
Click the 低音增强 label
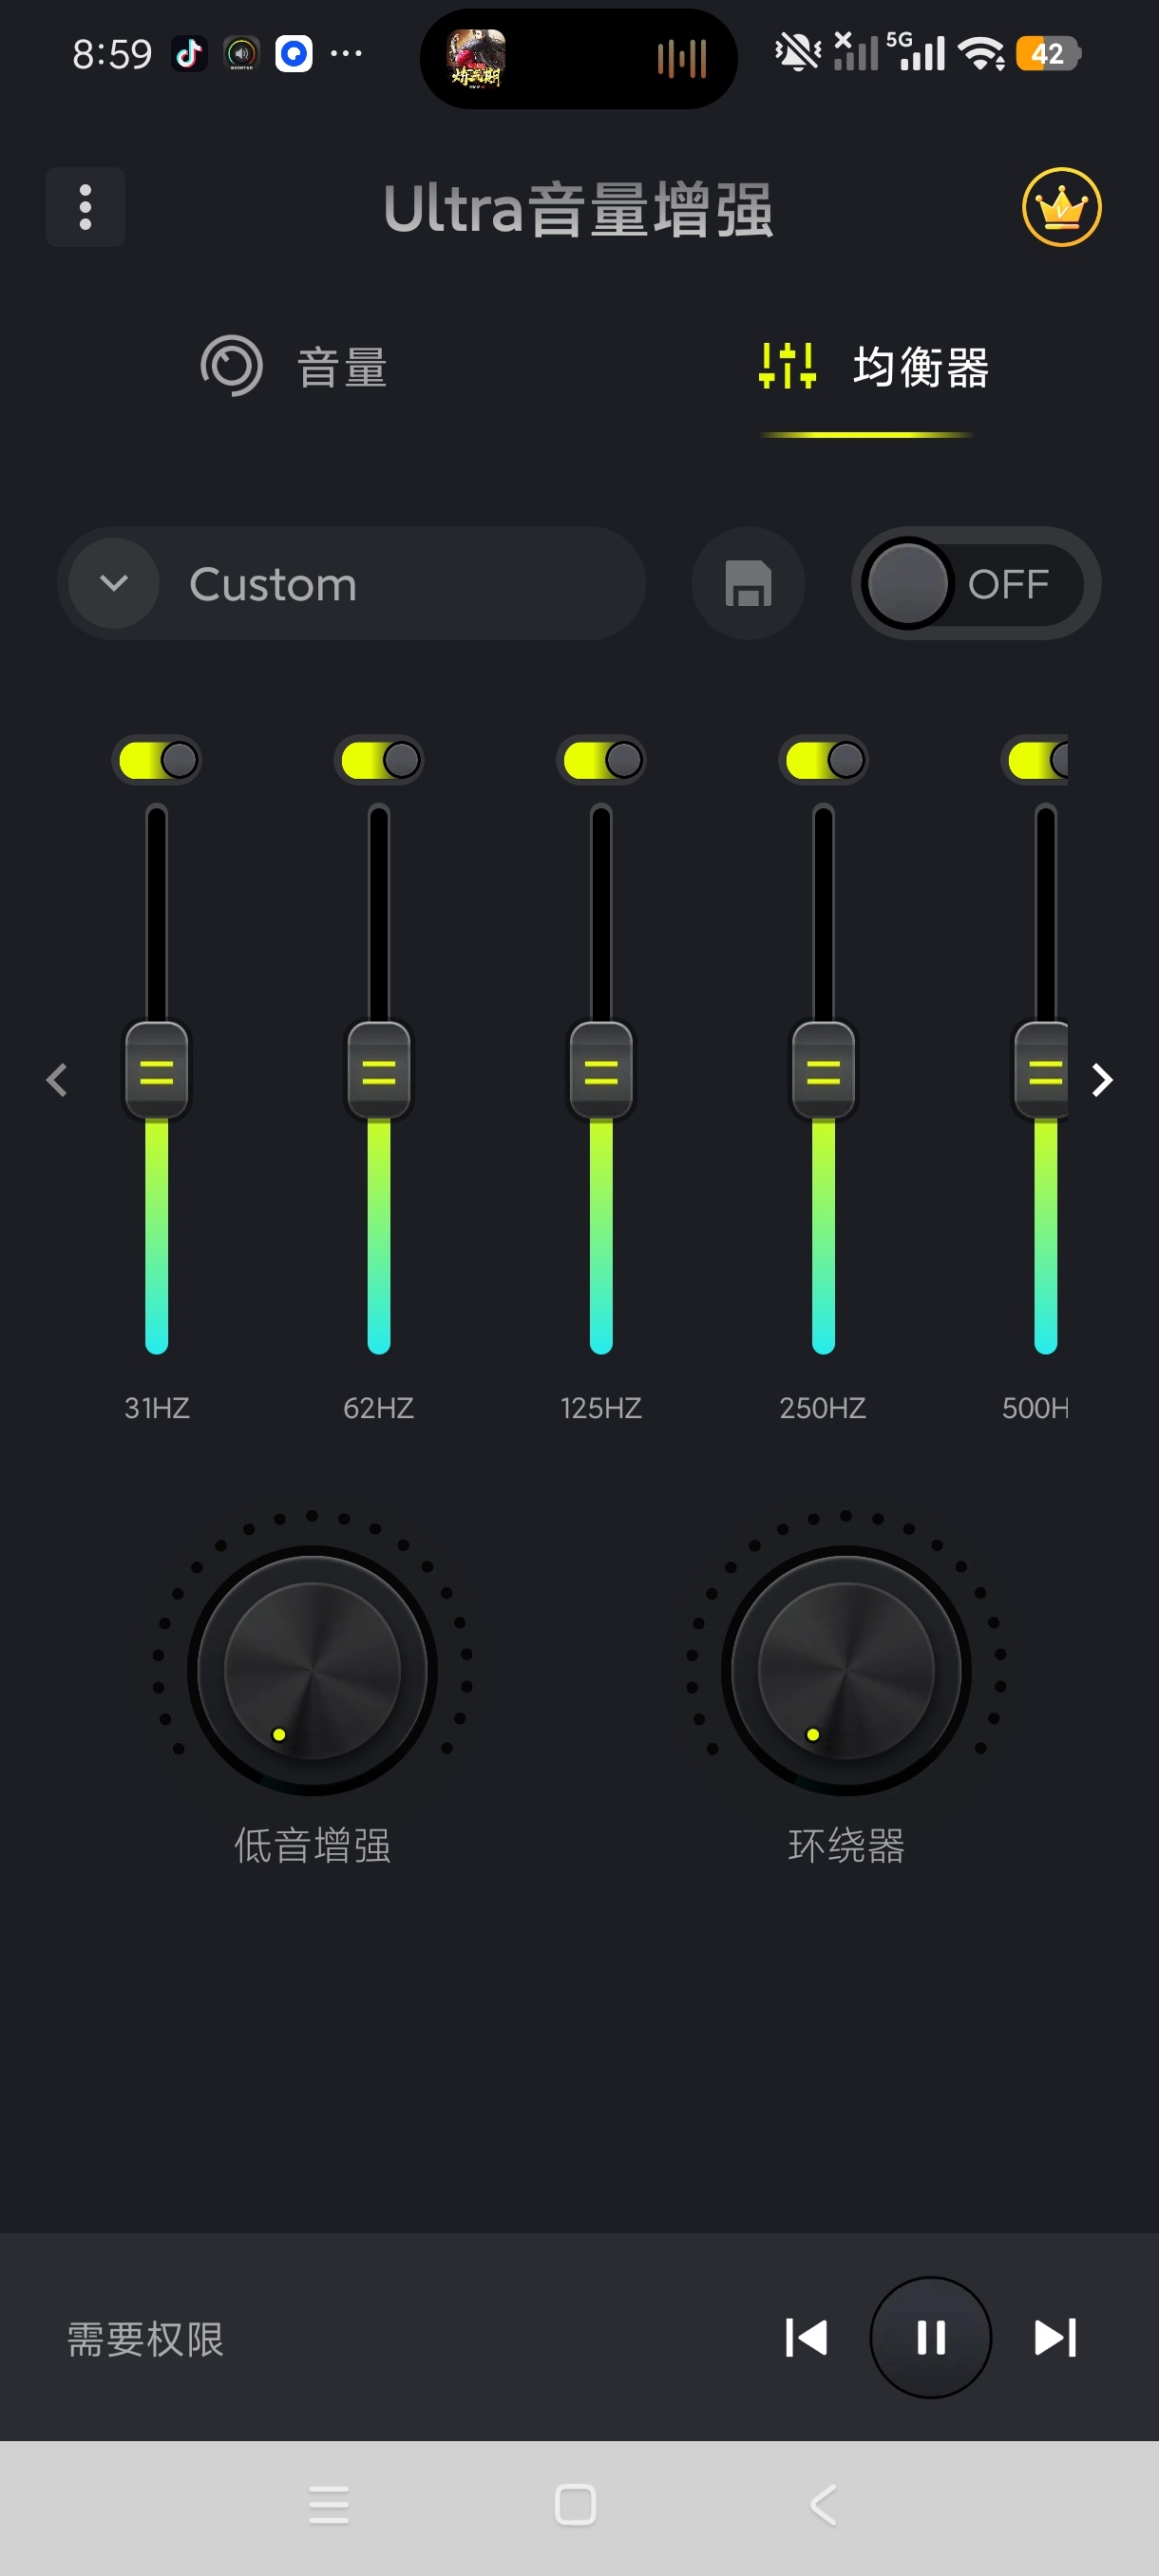pos(313,1844)
